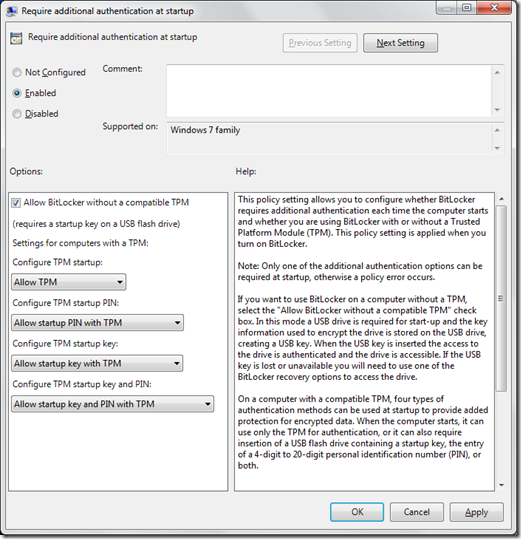Expand the Configure TPM startup key dropdown

tap(97, 363)
